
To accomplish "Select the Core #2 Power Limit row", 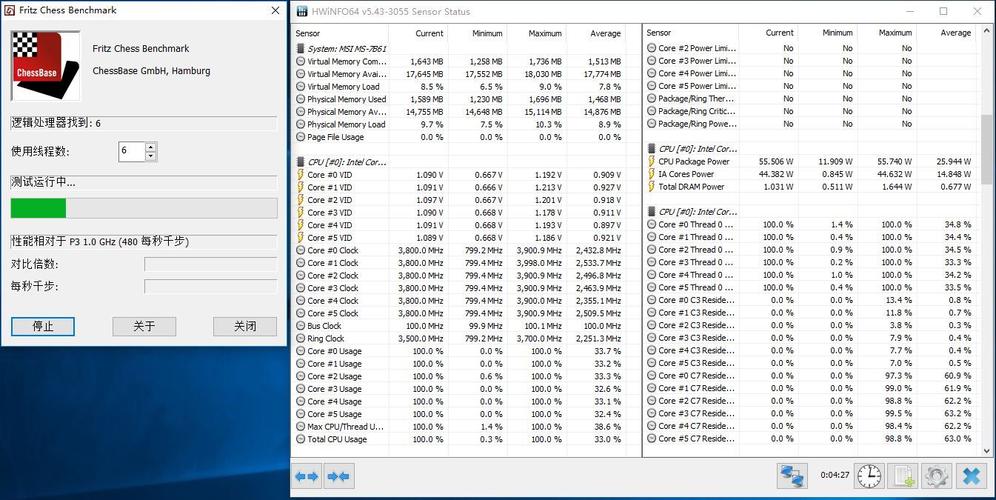I will (811, 48).
